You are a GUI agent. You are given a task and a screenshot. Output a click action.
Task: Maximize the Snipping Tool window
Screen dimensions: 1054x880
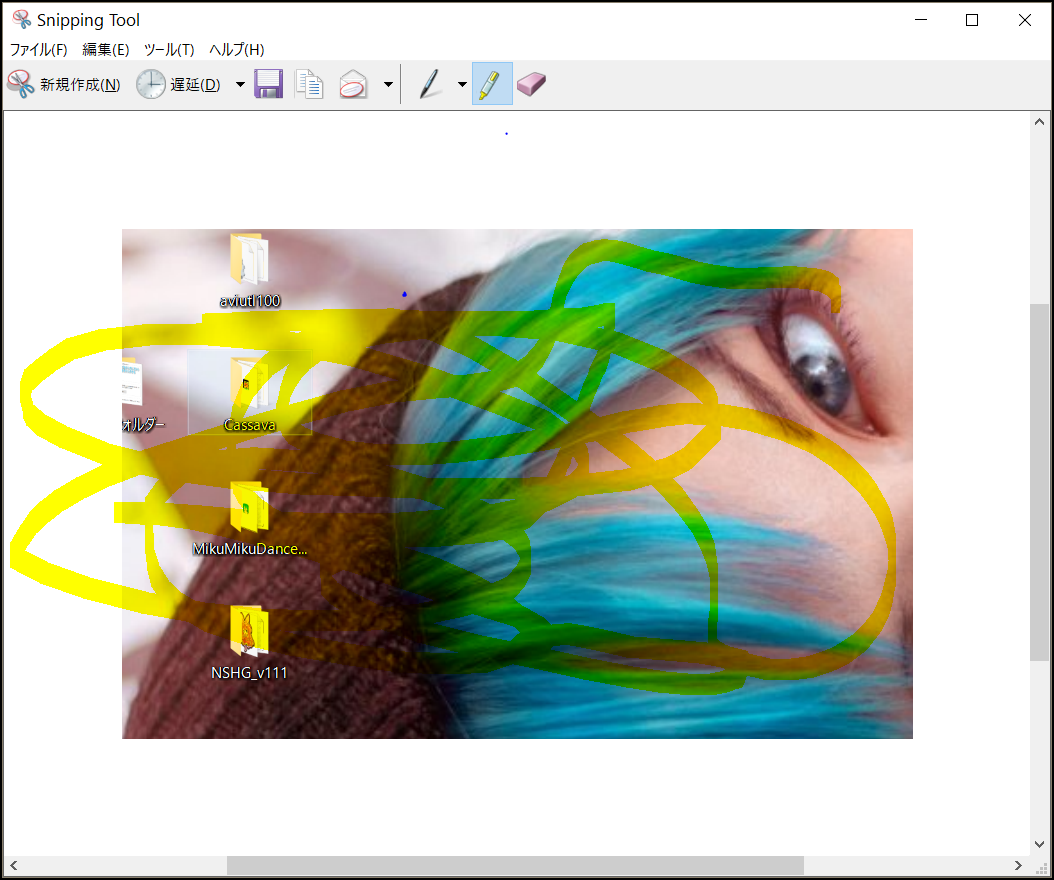pos(972,20)
